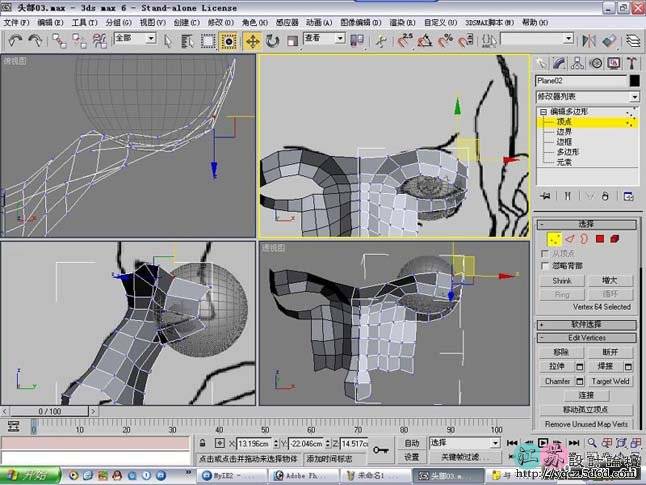The image size is (646, 485).
Task: Select Edge sub-object icon in 选择 rollout
Action: pyautogui.click(x=570, y=239)
